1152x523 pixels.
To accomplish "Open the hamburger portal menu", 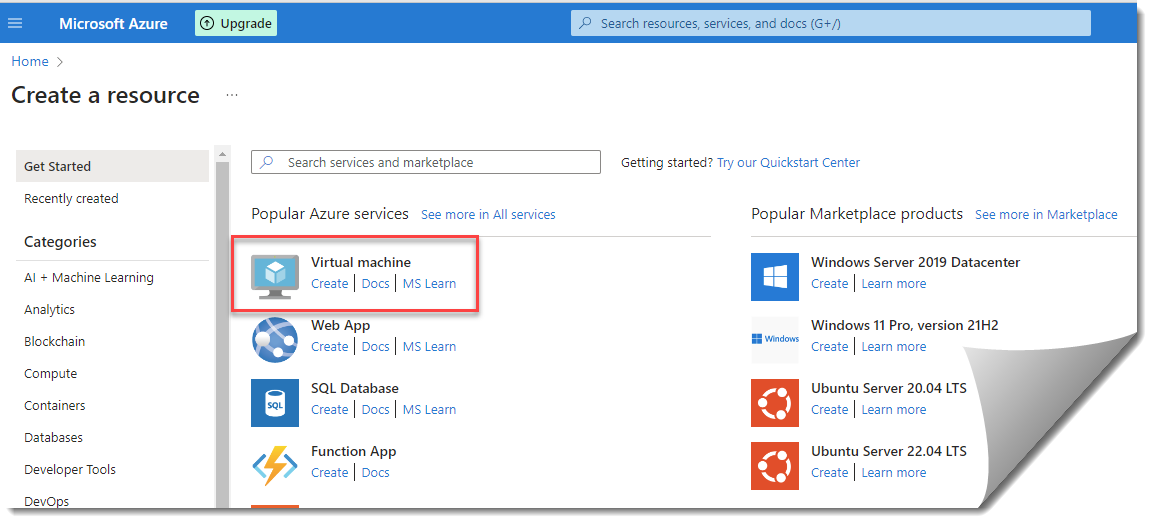I will (15, 24).
